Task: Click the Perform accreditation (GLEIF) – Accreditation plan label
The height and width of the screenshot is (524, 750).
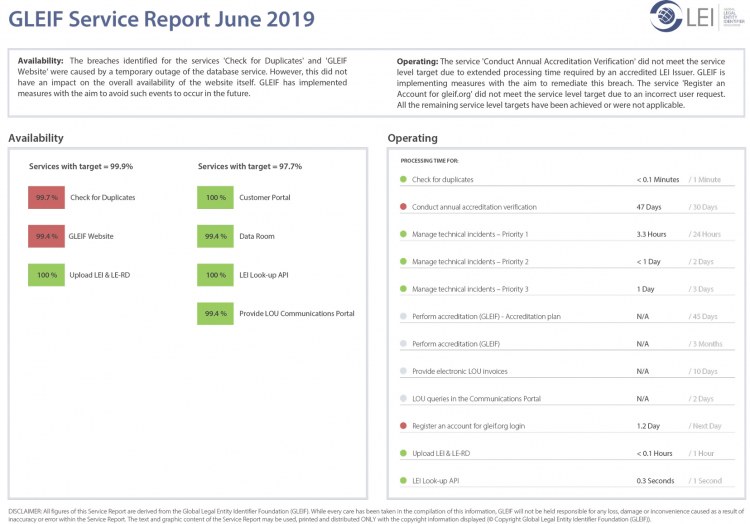Action: [486, 316]
